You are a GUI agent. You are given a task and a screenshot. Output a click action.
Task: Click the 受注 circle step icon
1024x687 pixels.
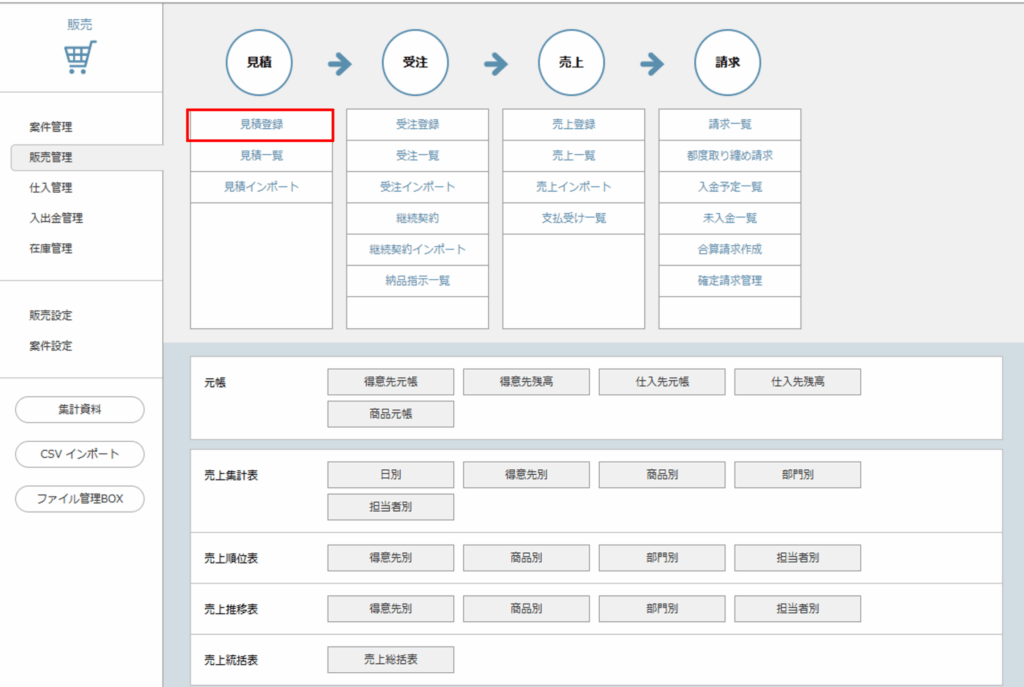(x=416, y=62)
